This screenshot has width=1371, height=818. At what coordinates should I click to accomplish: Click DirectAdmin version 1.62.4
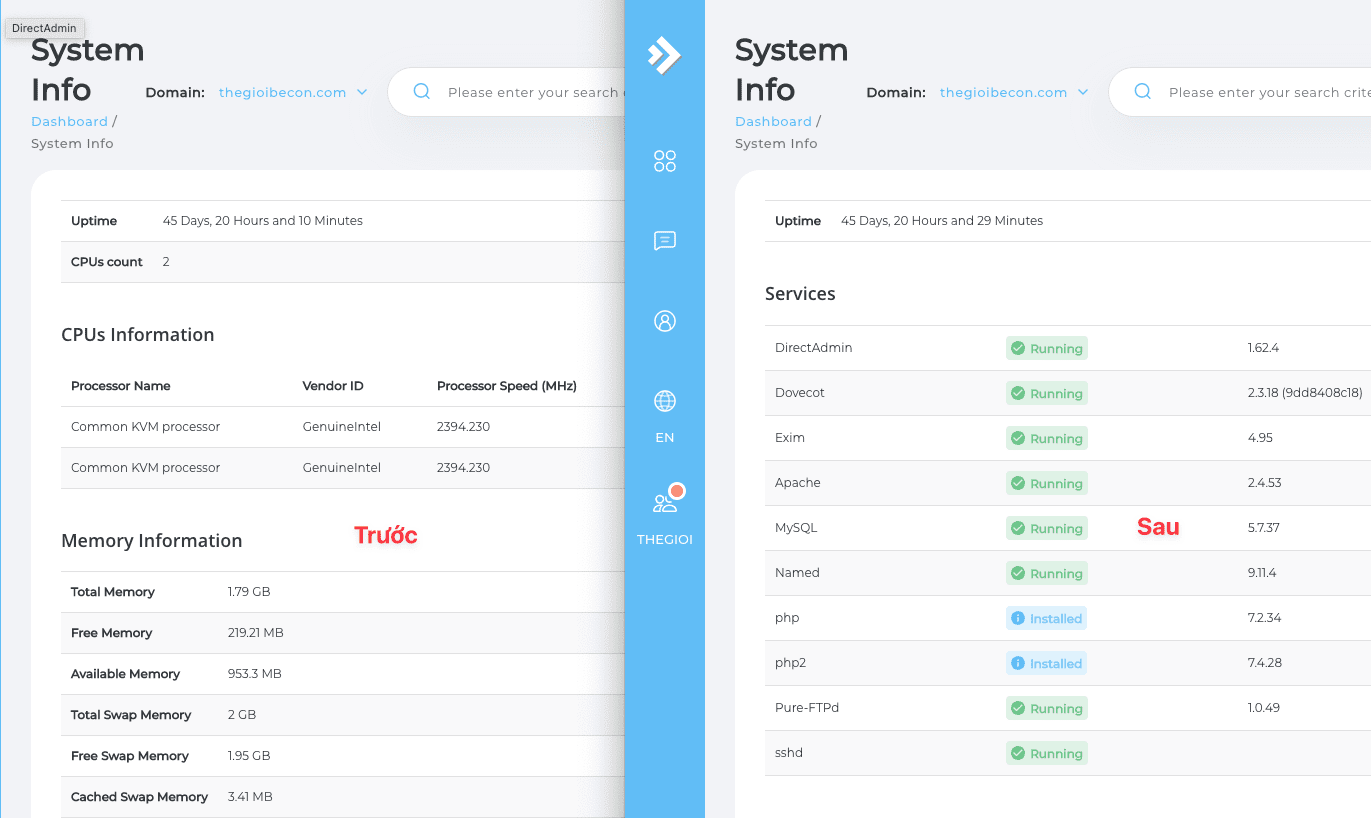coord(1263,348)
